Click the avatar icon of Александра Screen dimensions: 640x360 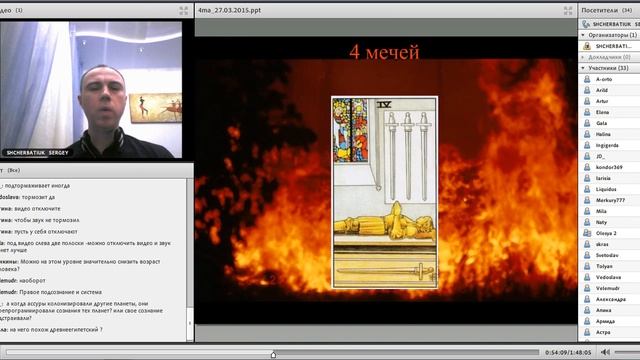click(x=587, y=299)
